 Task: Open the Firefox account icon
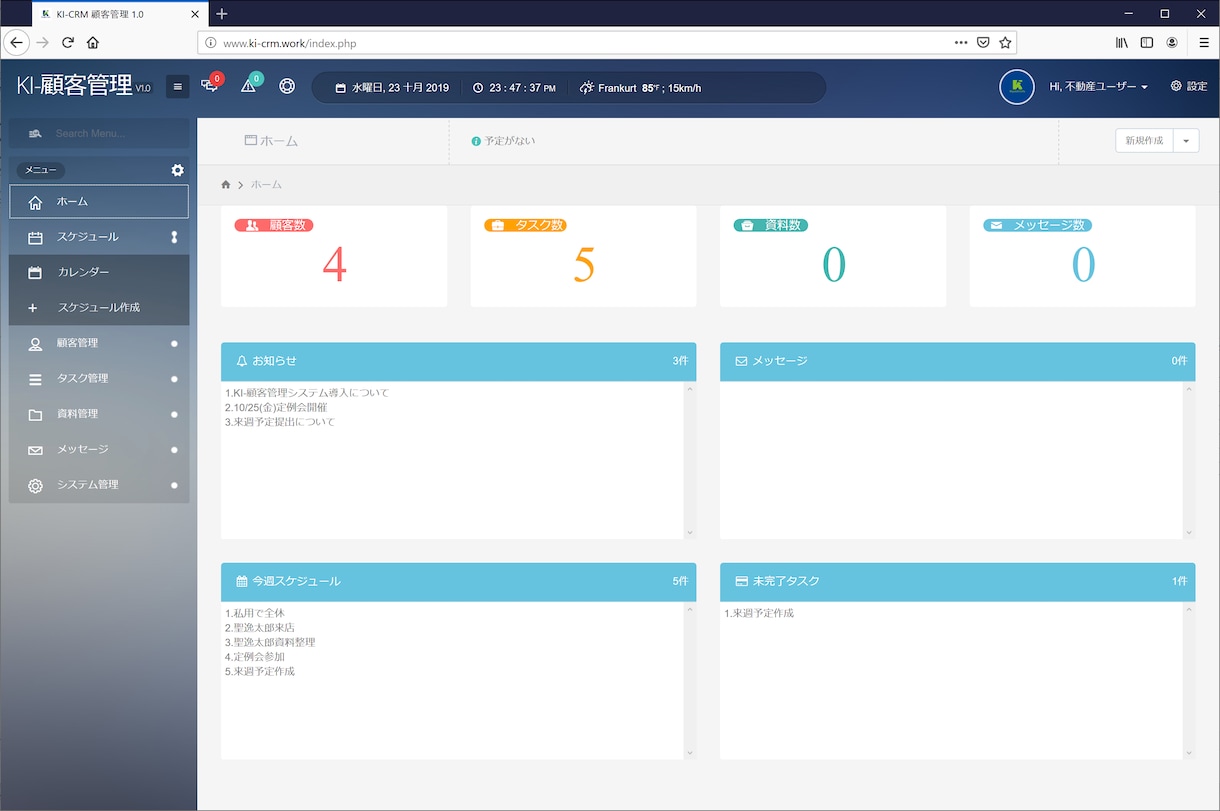point(1172,43)
